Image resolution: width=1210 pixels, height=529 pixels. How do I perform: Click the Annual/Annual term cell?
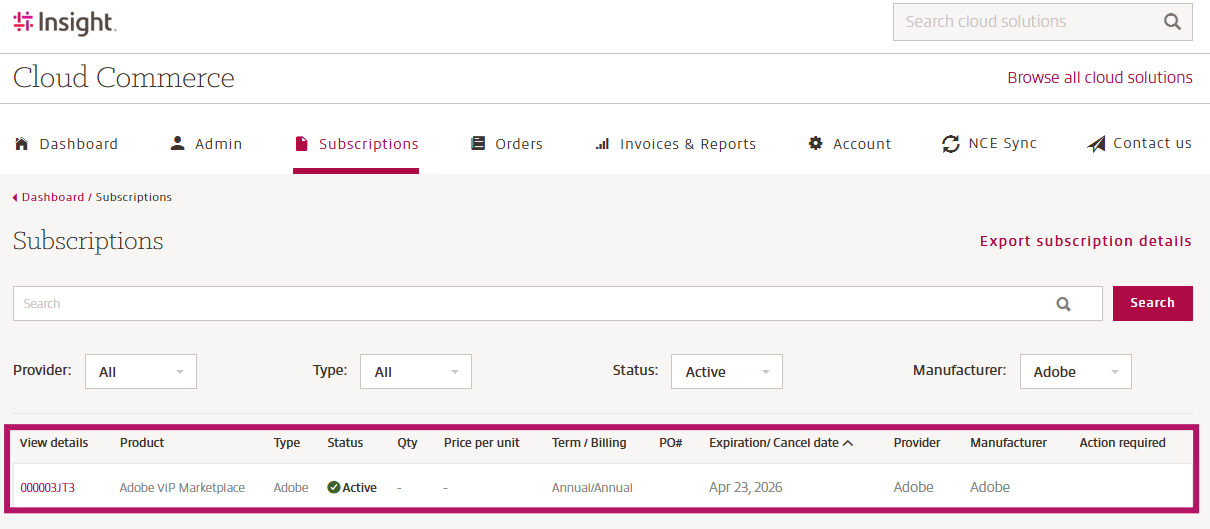[592, 488]
